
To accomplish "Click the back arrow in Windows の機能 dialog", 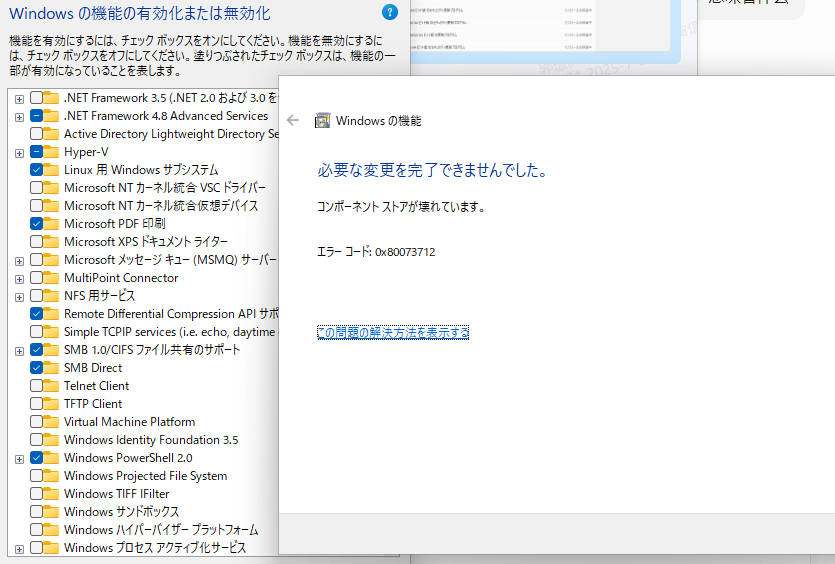I will click(x=293, y=120).
